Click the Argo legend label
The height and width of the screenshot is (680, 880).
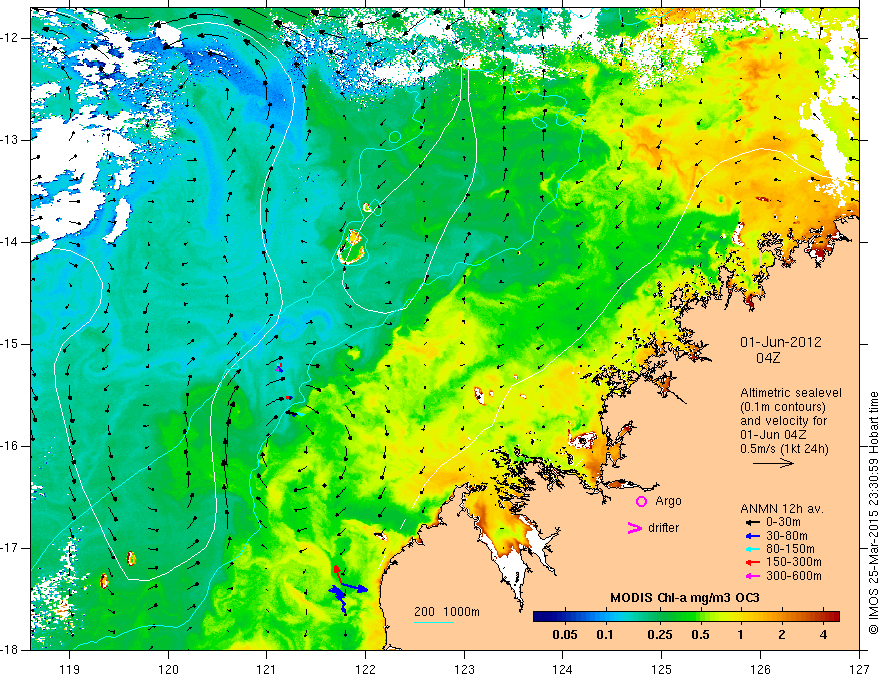668,501
